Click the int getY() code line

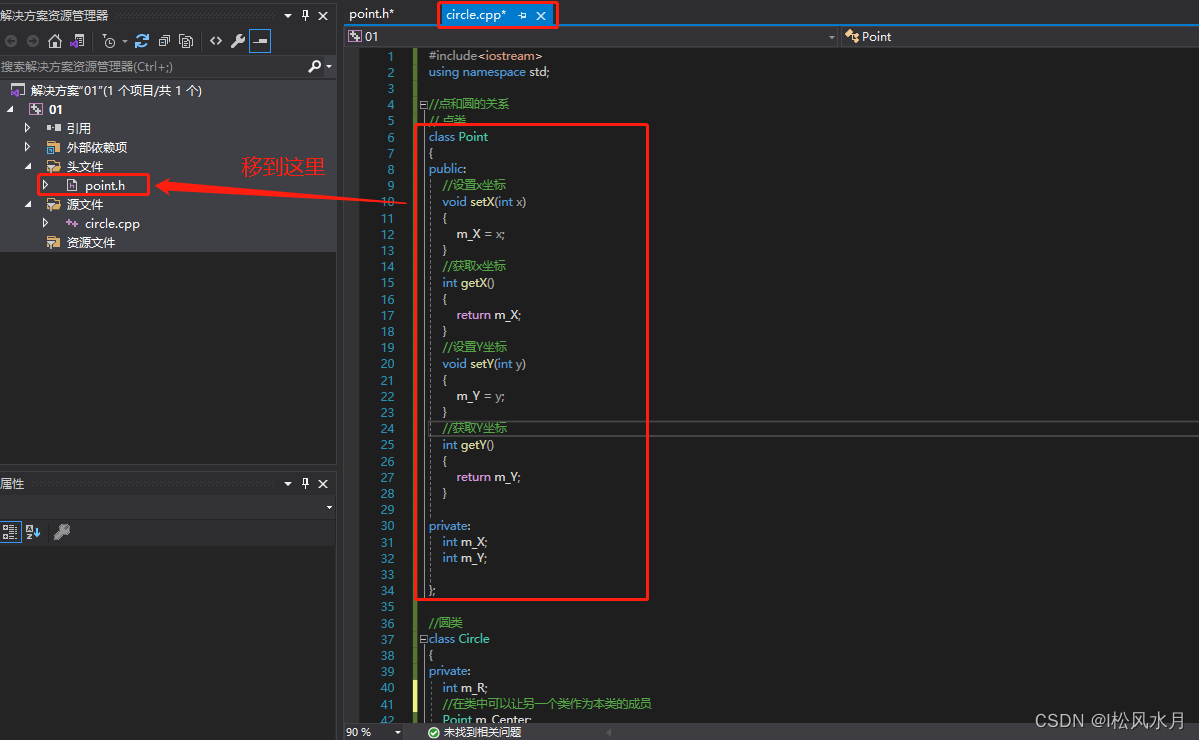coord(468,445)
